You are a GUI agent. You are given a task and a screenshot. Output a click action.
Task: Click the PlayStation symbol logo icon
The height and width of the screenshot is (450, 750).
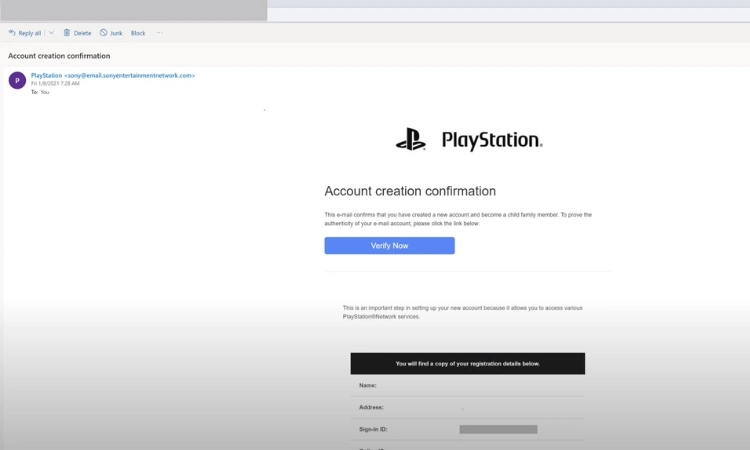[x=411, y=141]
